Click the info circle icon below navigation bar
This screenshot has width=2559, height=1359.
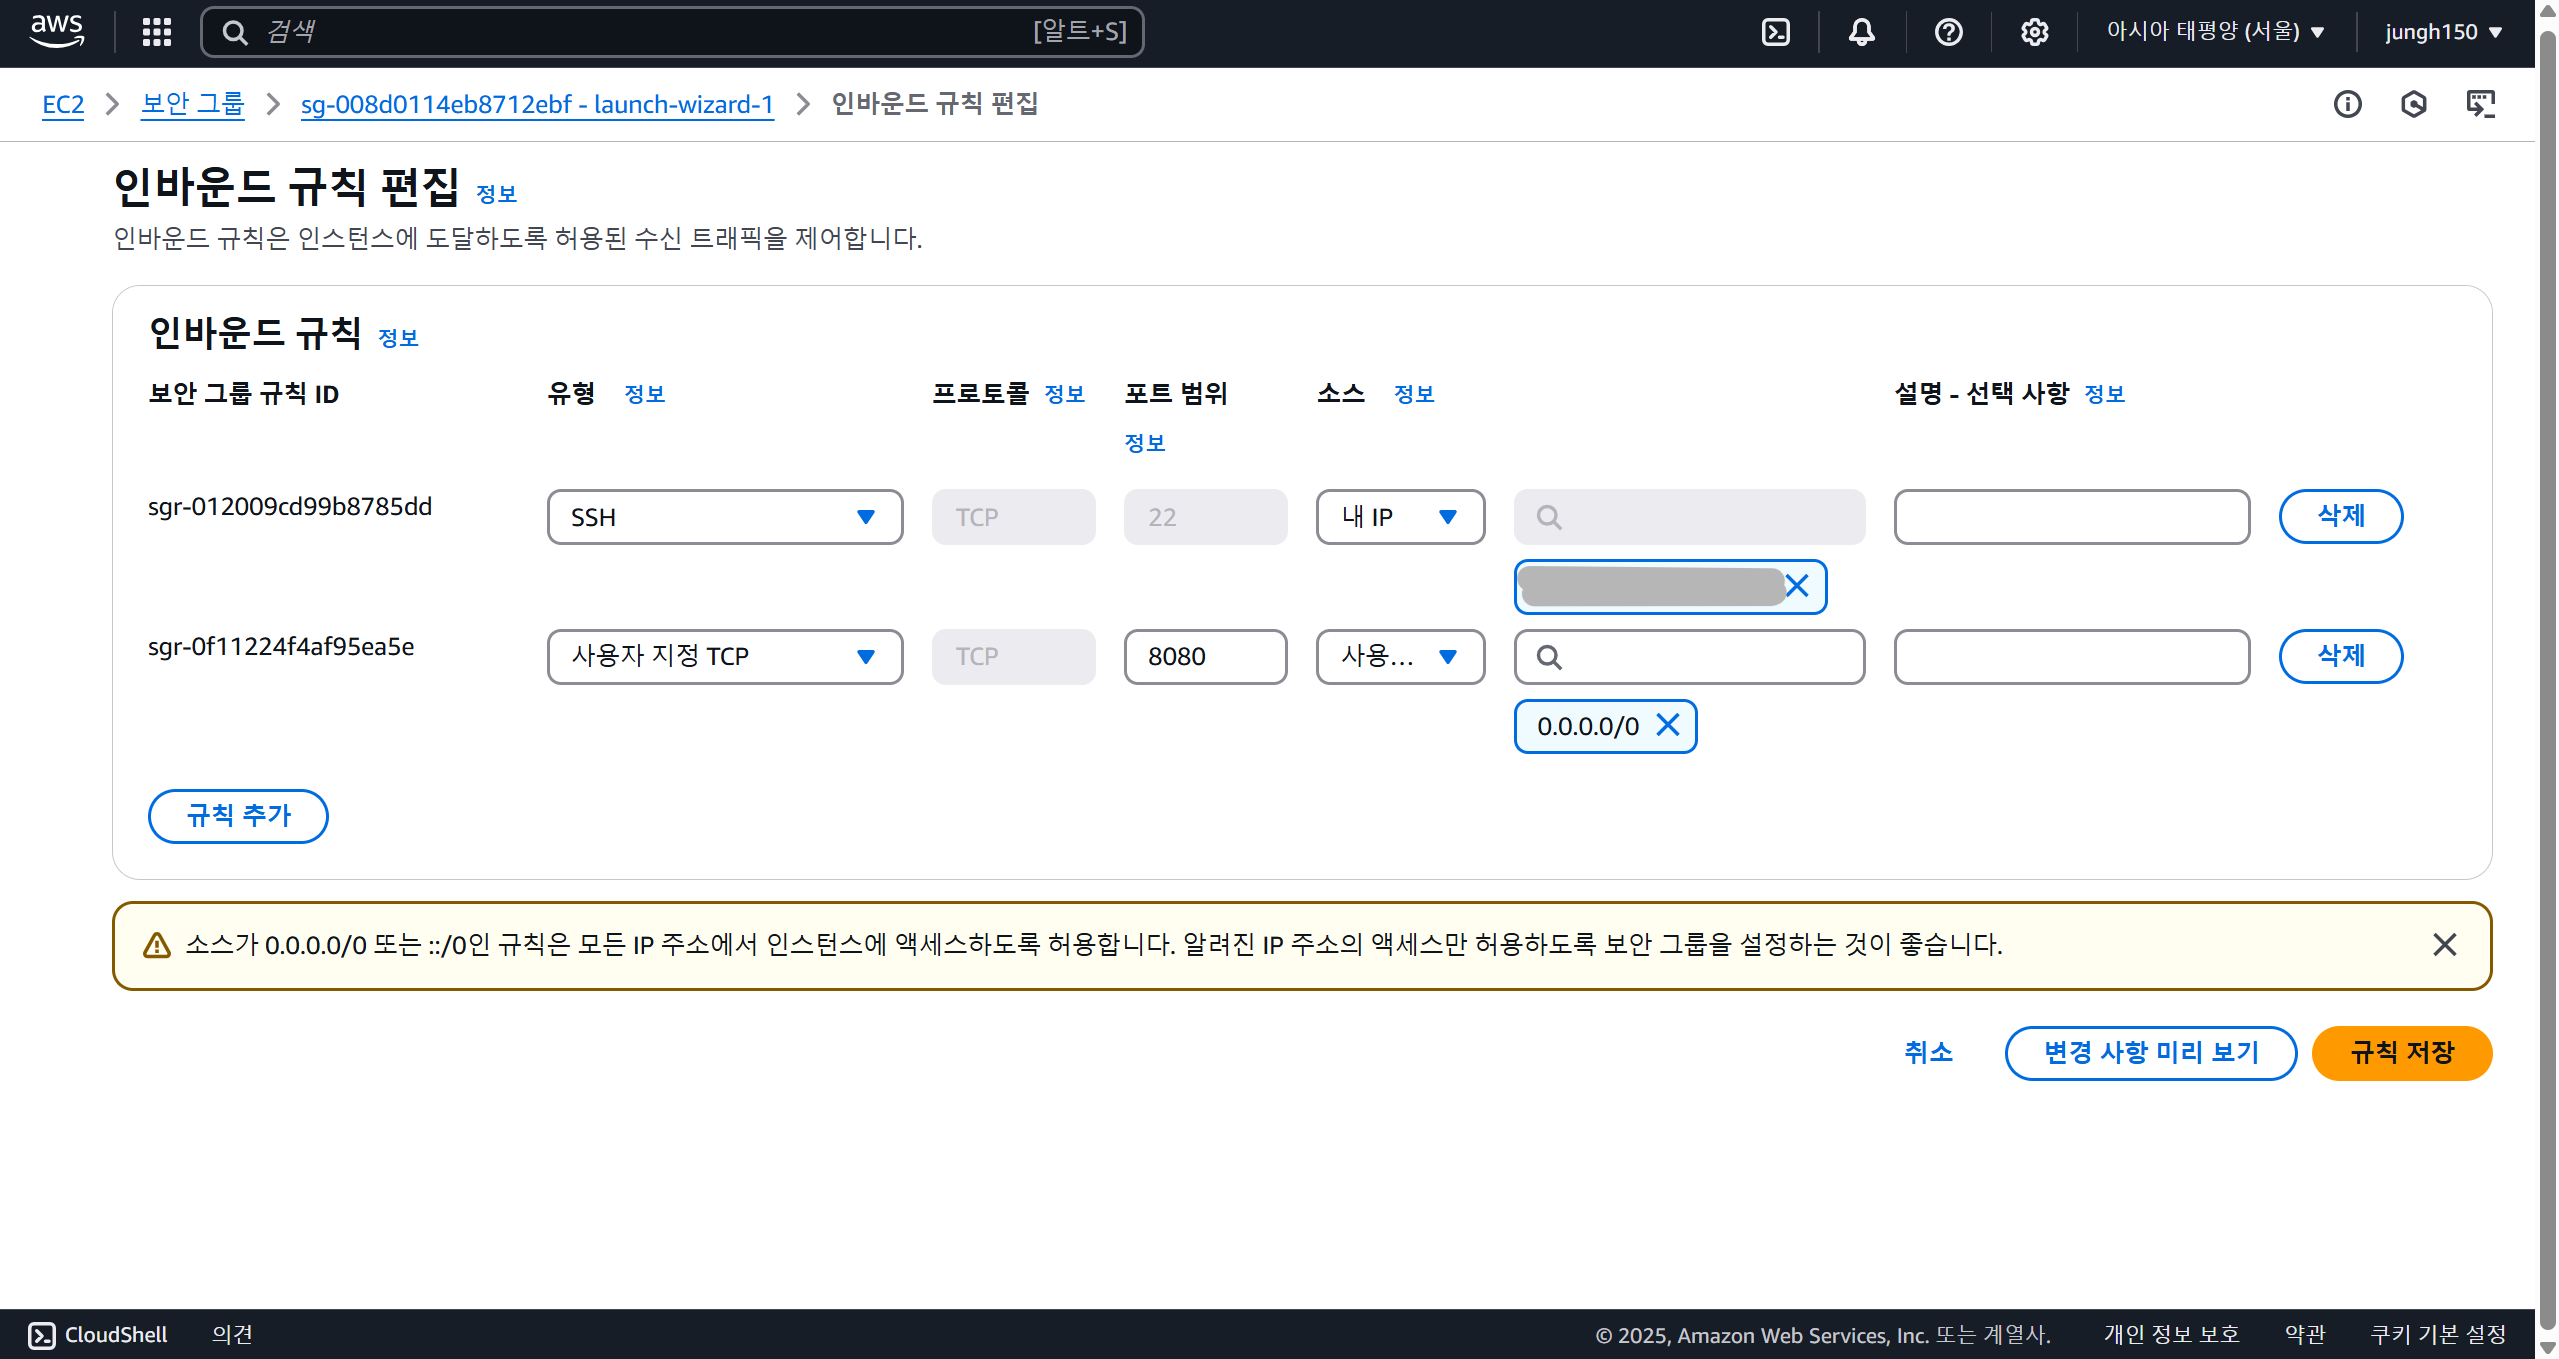click(2347, 104)
